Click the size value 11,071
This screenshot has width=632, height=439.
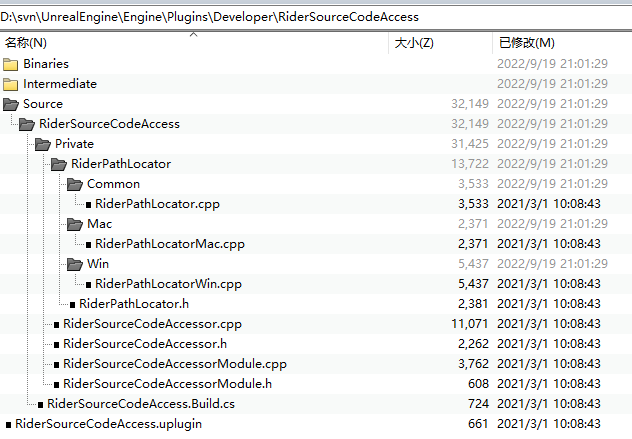(x=470, y=324)
